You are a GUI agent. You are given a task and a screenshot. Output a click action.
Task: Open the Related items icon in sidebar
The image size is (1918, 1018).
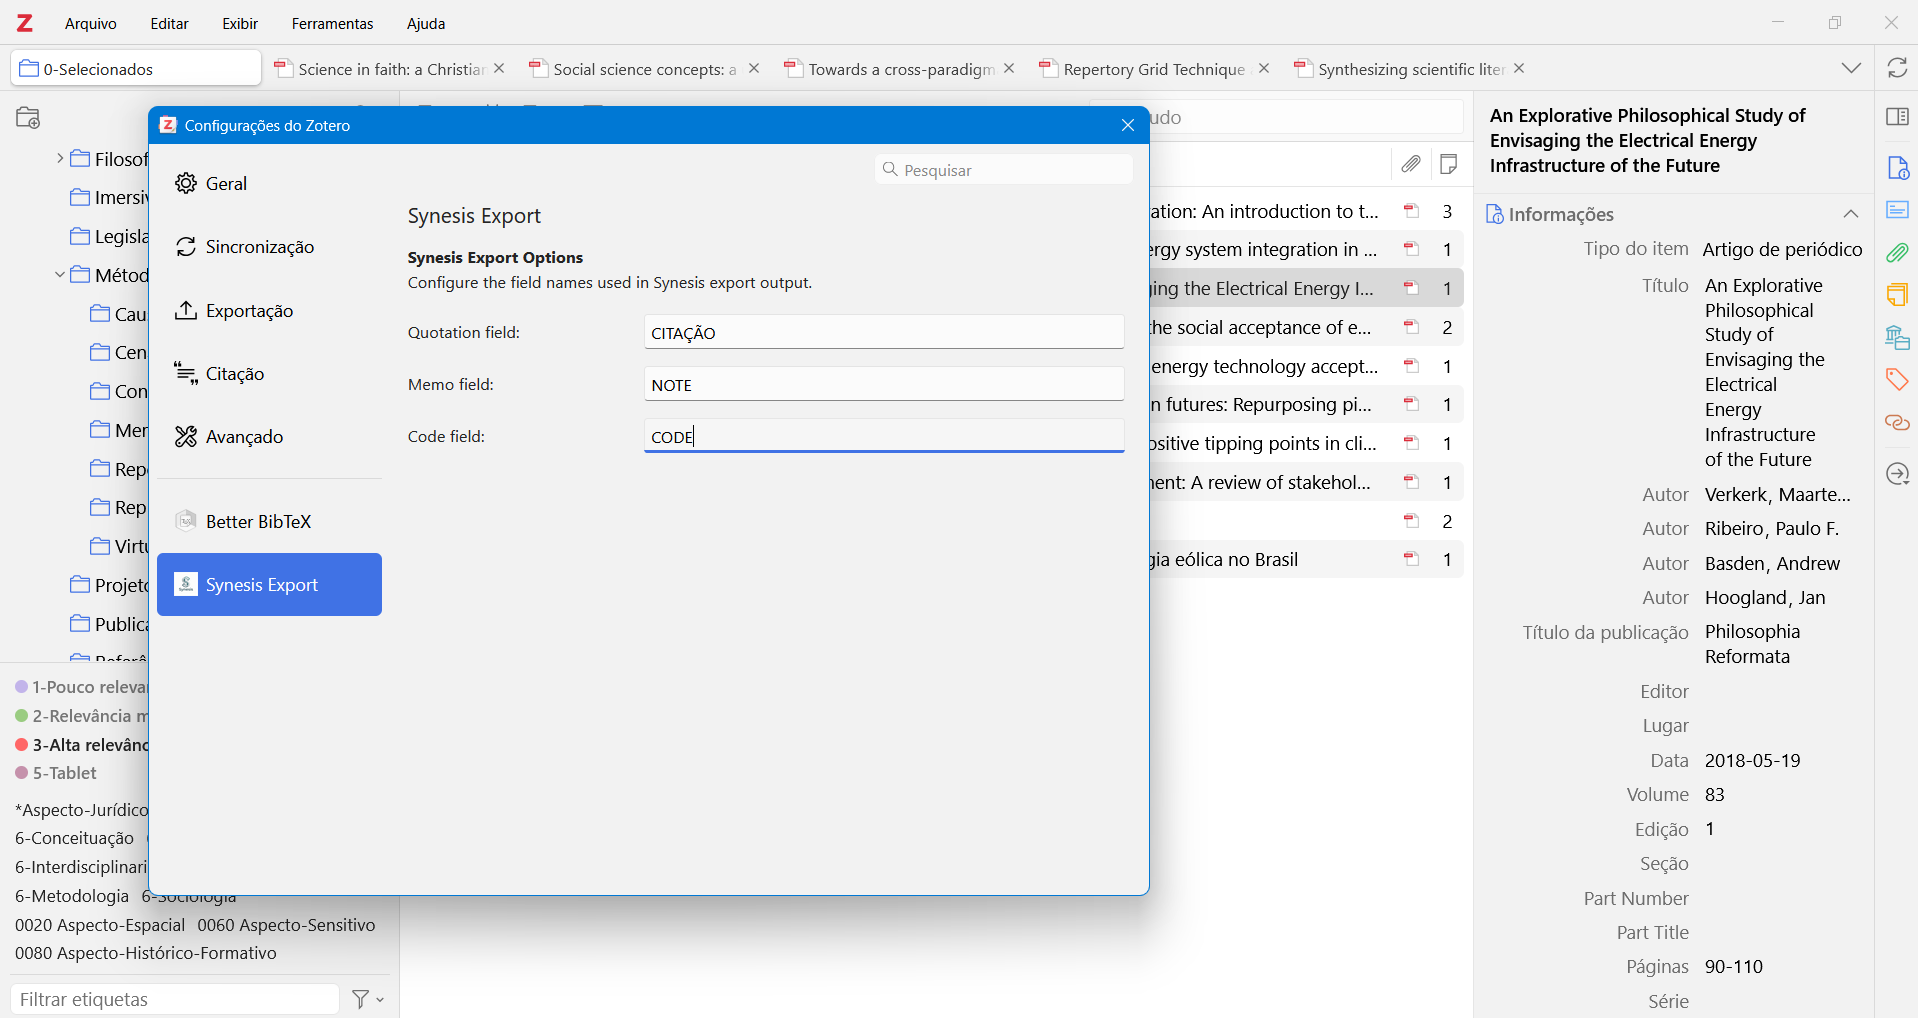(x=1897, y=423)
